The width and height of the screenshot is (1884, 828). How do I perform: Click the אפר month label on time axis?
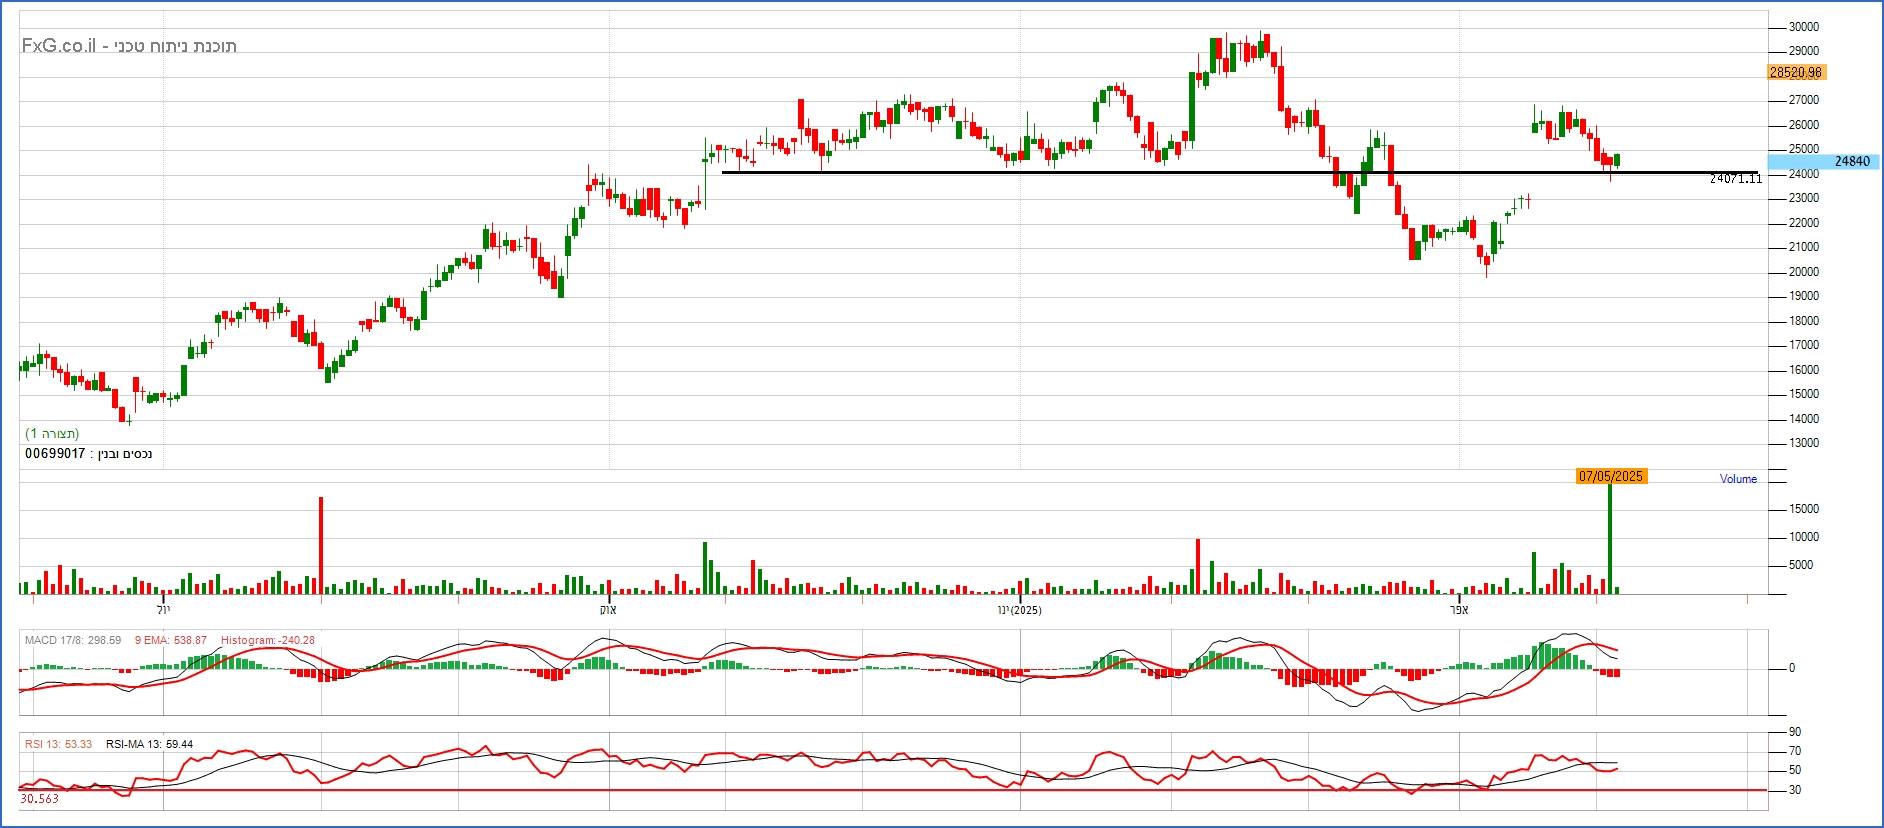[1459, 609]
